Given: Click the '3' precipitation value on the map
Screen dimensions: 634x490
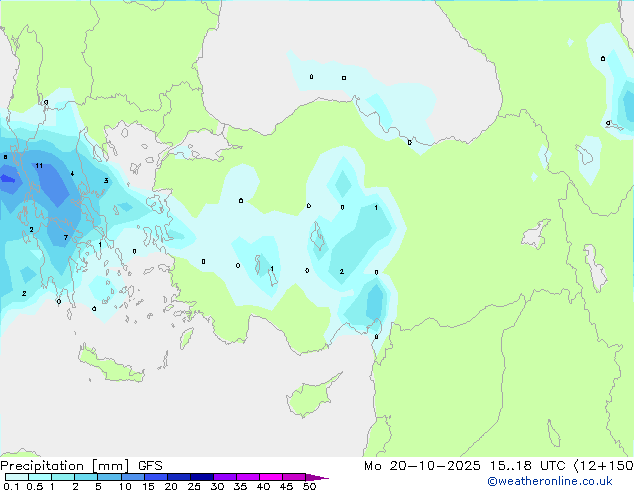Looking at the screenshot, I should click(106, 181).
